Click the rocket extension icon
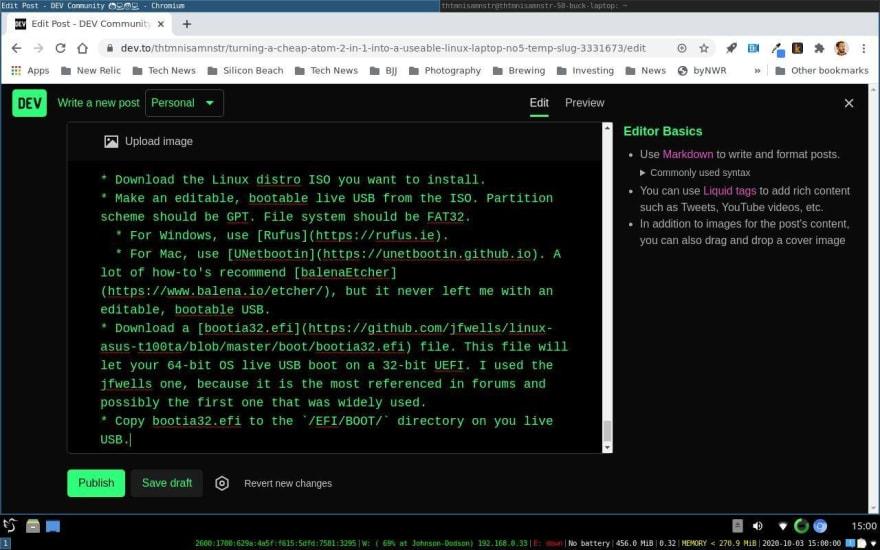This screenshot has width=880, height=550. (731, 48)
